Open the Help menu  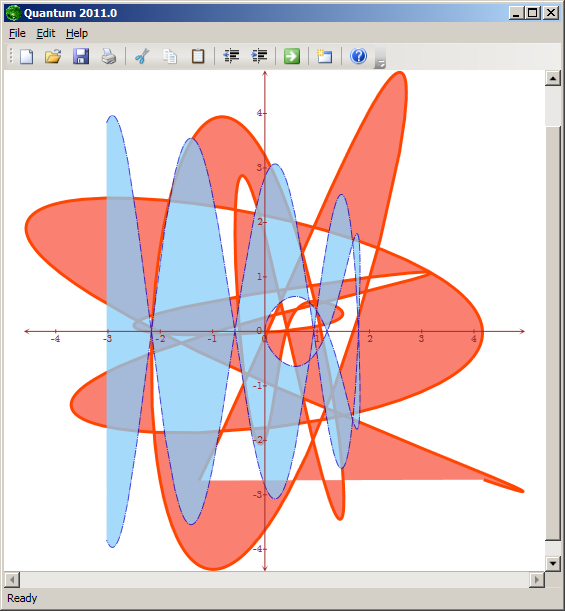[77, 34]
